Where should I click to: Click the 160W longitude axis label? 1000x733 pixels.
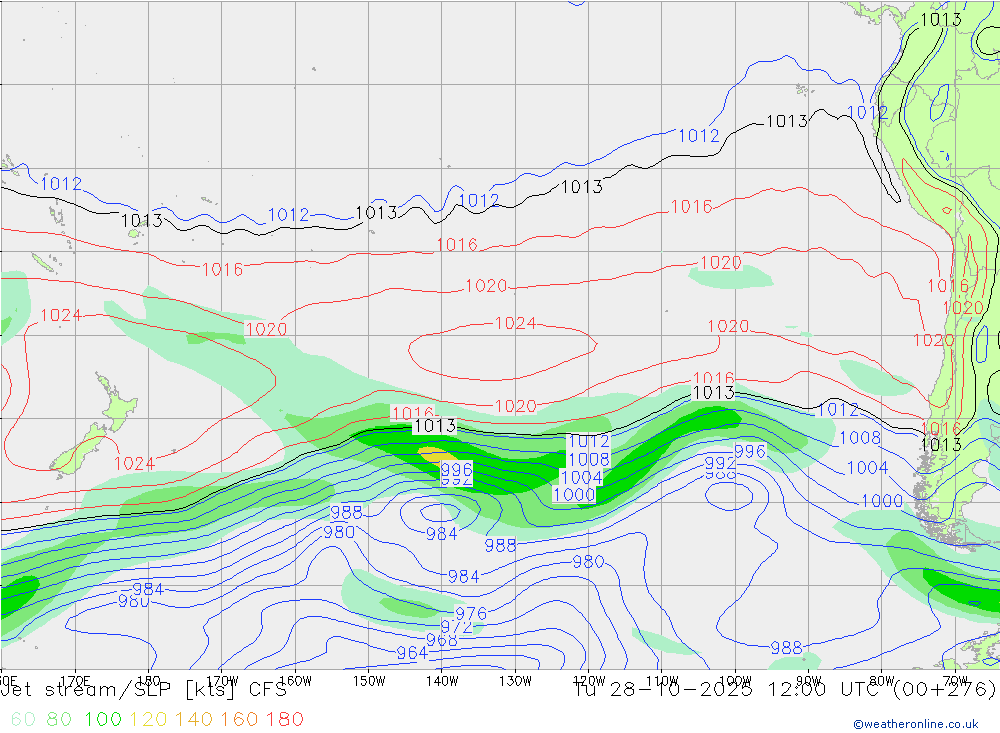[295, 681]
